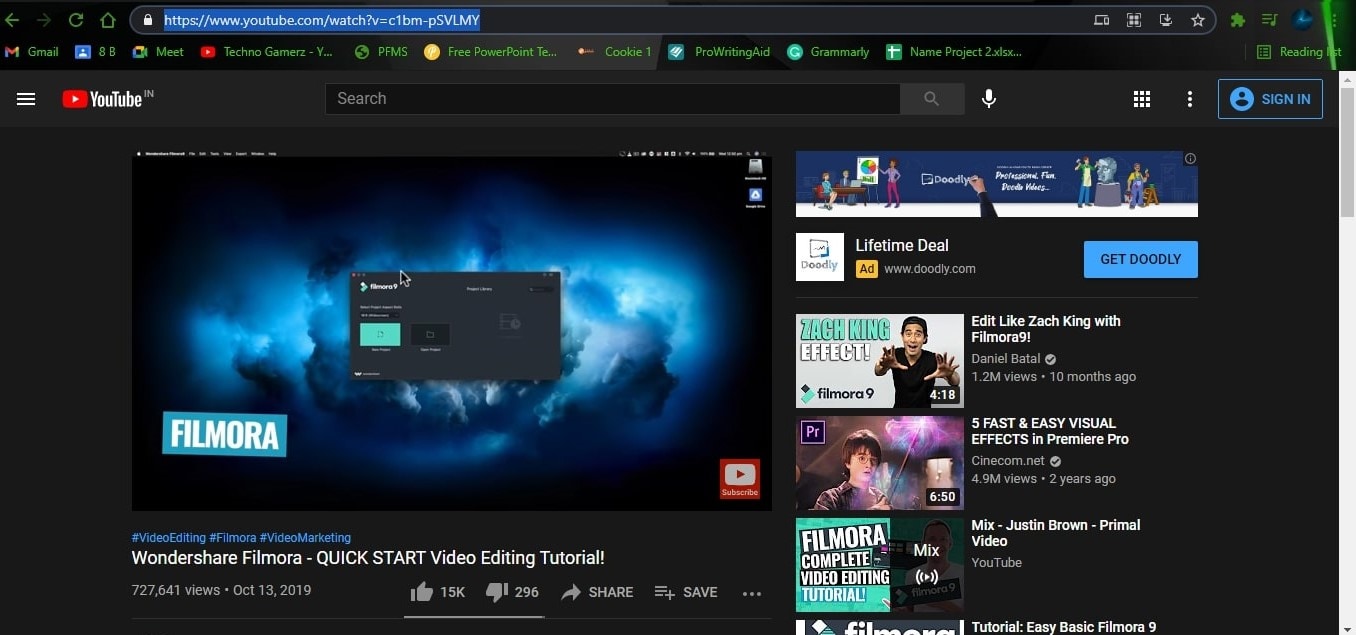Image resolution: width=1356 pixels, height=635 pixels.
Task: Open the #VideoEditing hashtag
Action: 169,538
